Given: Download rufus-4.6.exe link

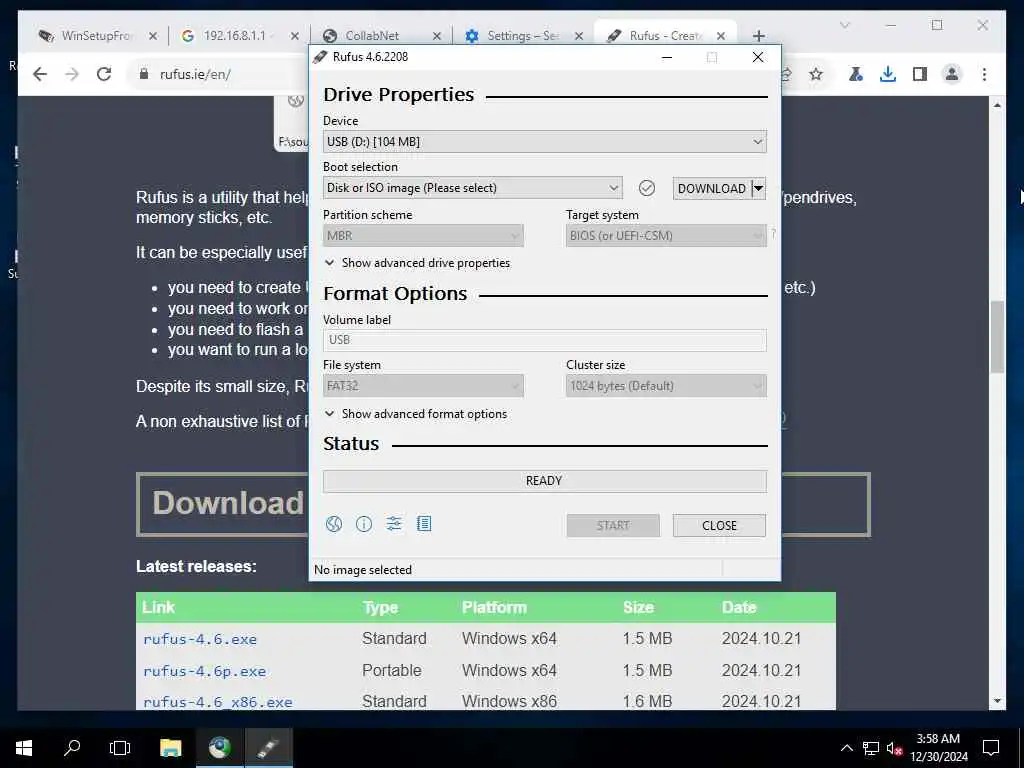Looking at the screenshot, I should 200,639.
